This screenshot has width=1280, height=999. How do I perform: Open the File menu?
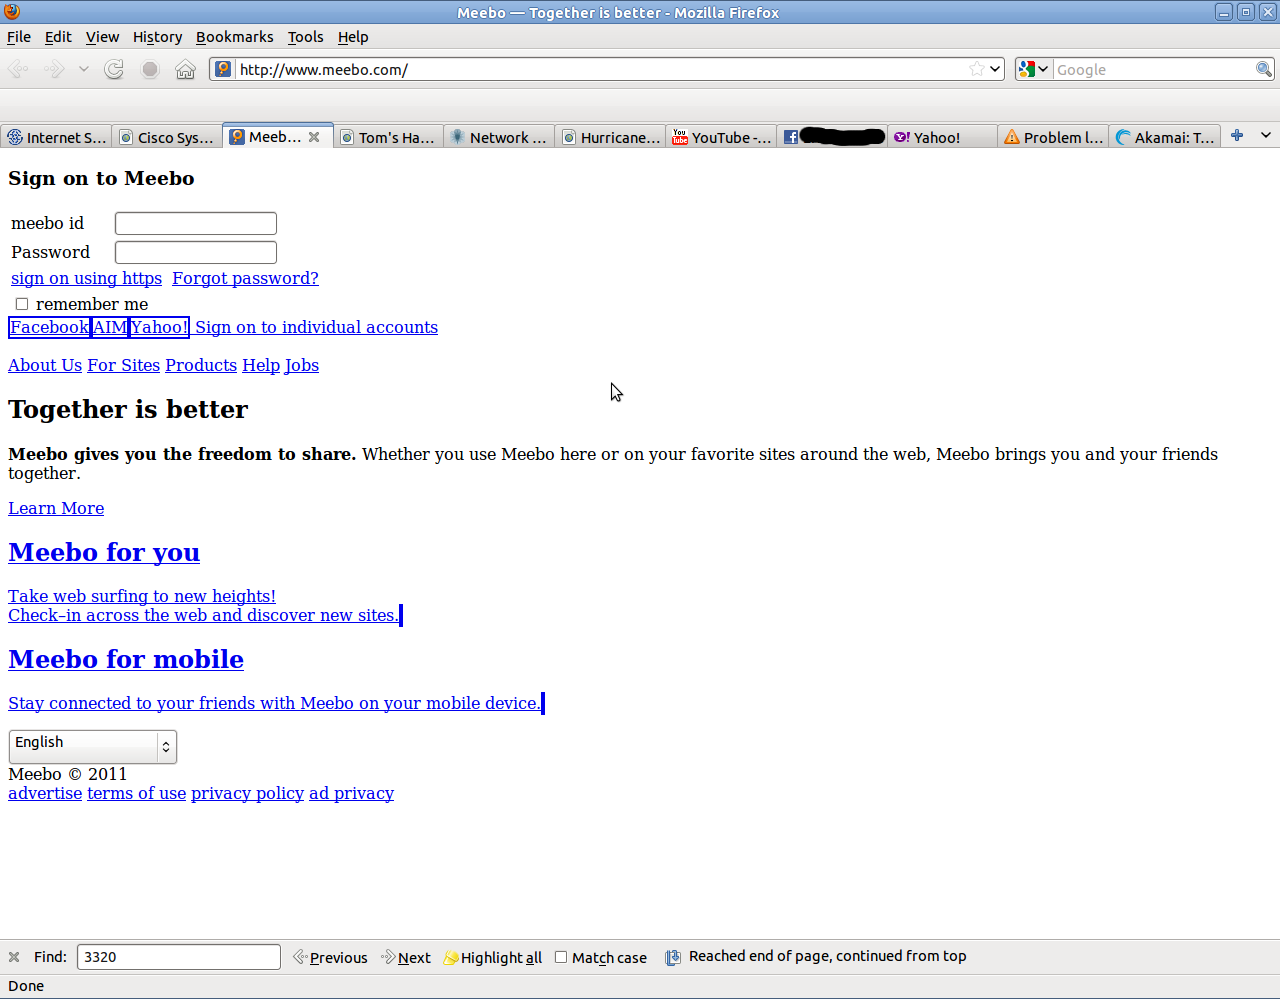[x=19, y=37]
